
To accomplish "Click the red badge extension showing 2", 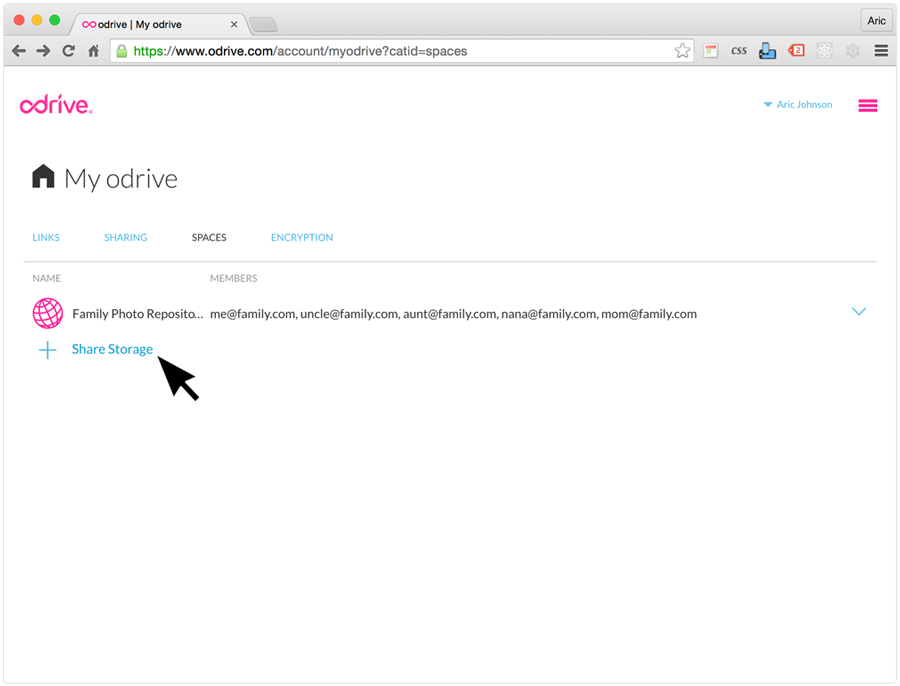I will click(x=796, y=51).
